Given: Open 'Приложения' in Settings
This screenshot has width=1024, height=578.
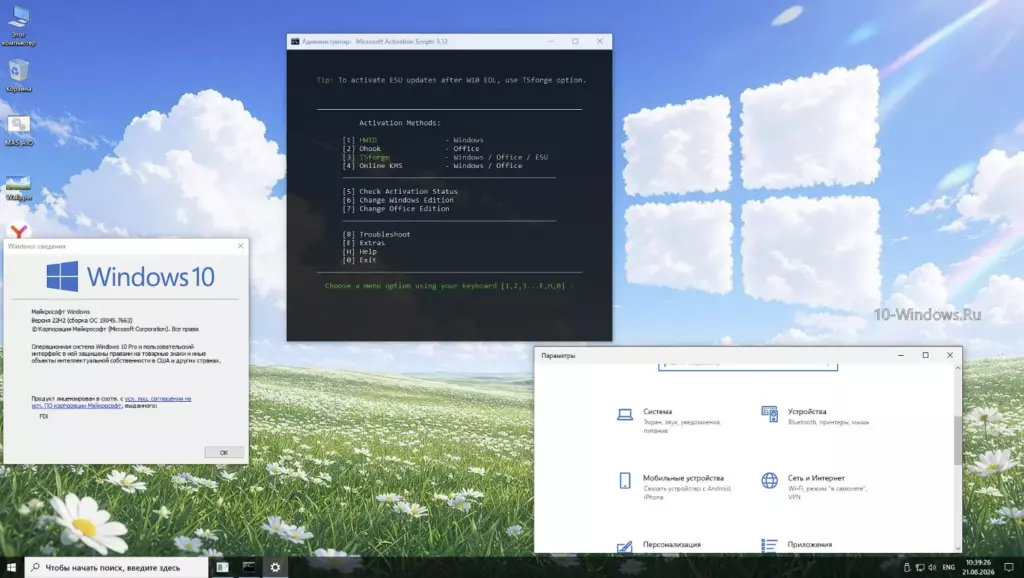Looking at the screenshot, I should tap(797, 545).
